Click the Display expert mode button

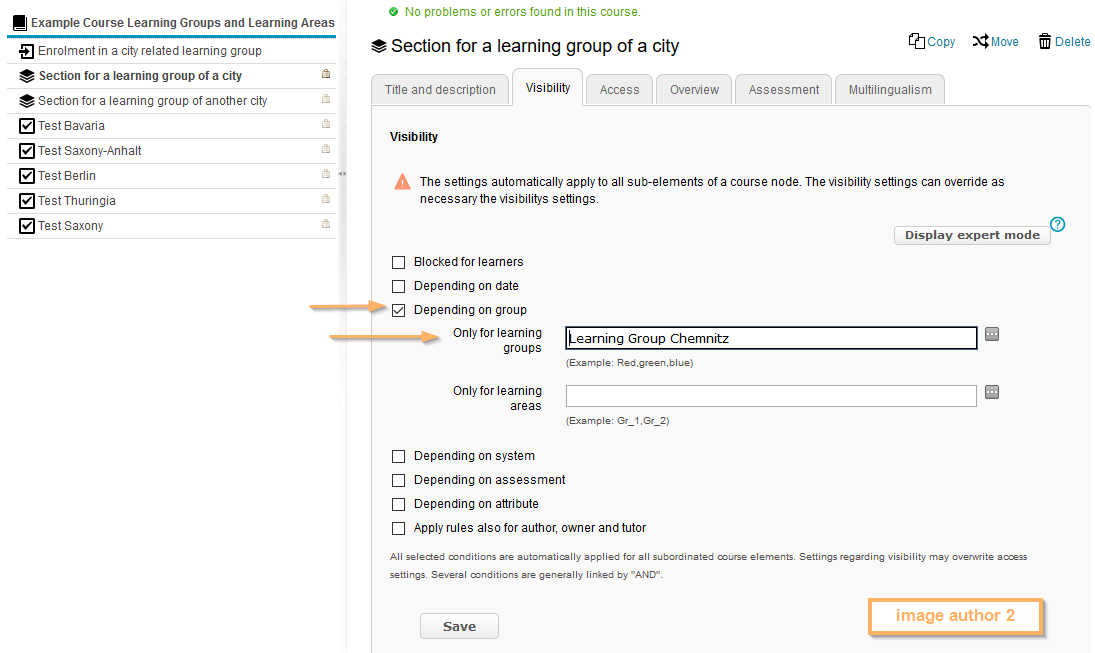[971, 236]
